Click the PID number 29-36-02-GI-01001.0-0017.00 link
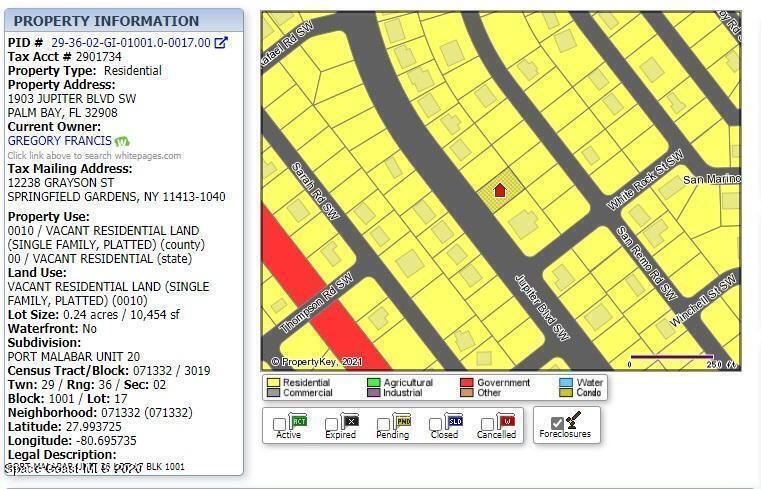 (130, 43)
